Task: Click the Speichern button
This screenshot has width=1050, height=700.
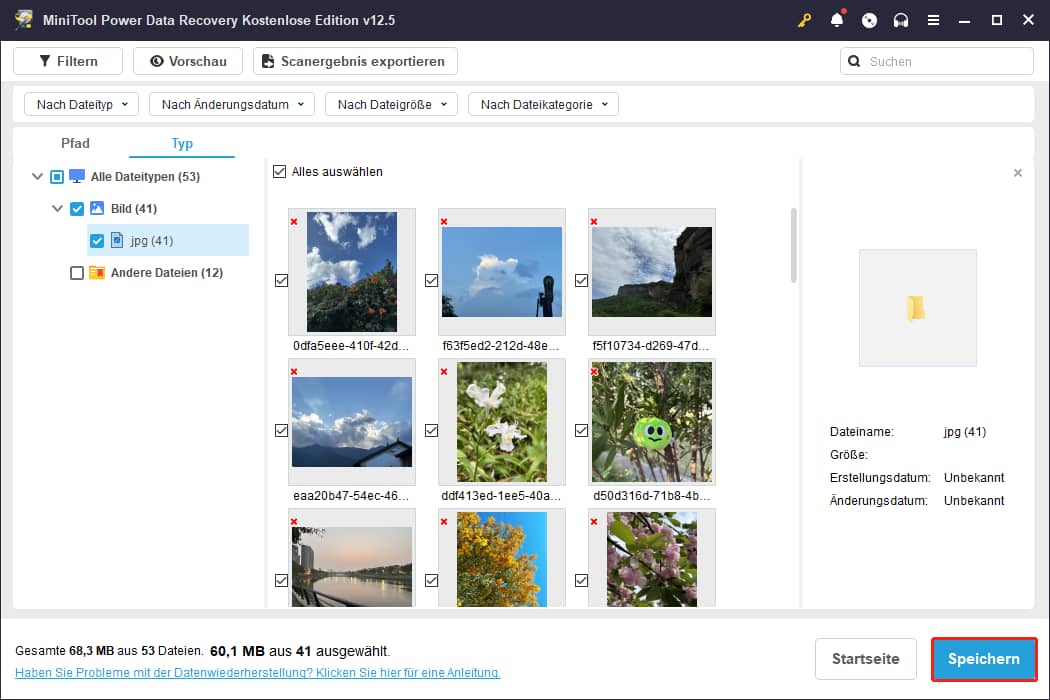Action: pyautogui.click(x=984, y=658)
